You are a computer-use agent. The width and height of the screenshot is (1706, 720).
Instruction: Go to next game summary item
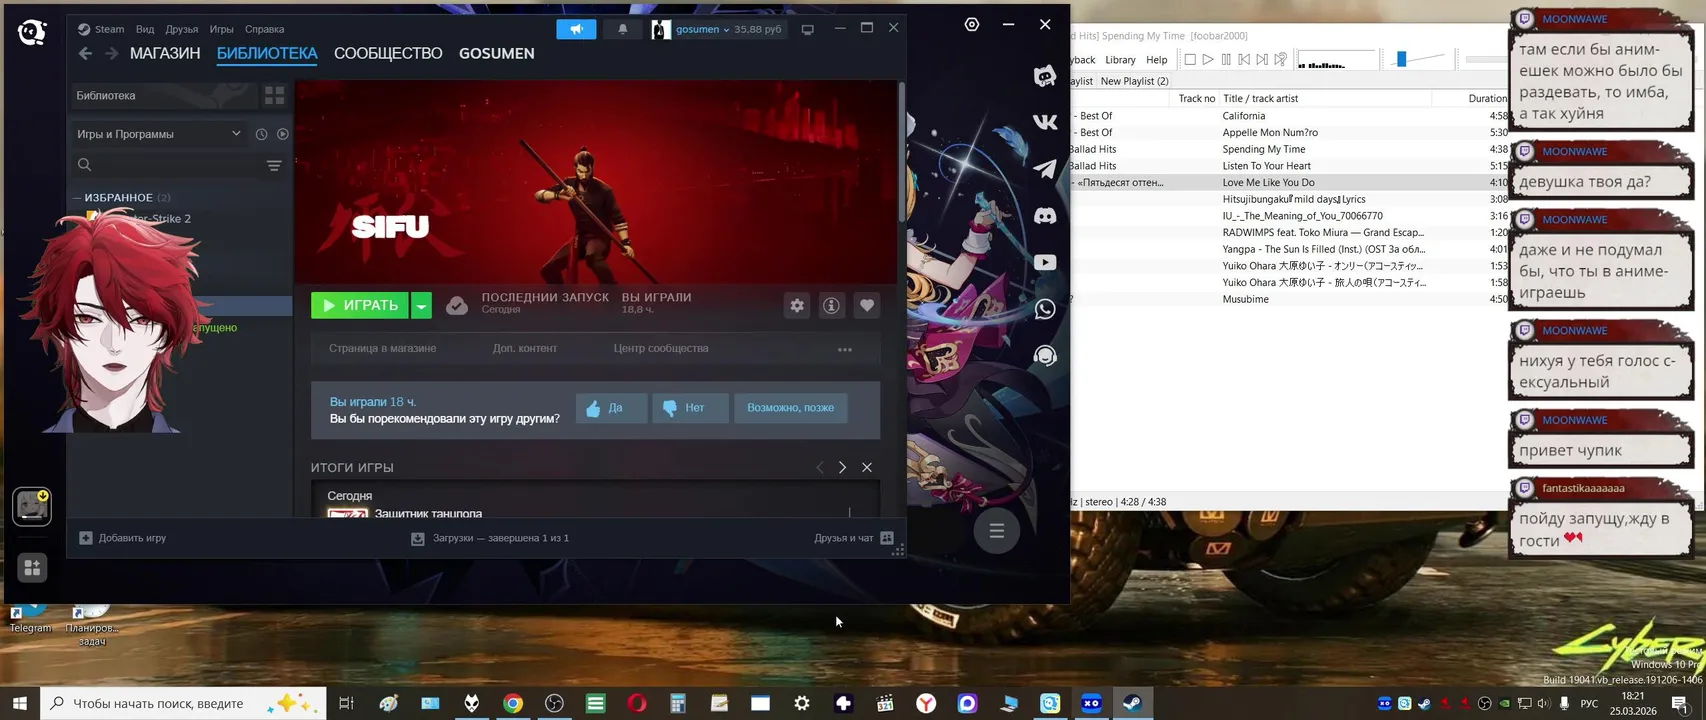[842, 467]
